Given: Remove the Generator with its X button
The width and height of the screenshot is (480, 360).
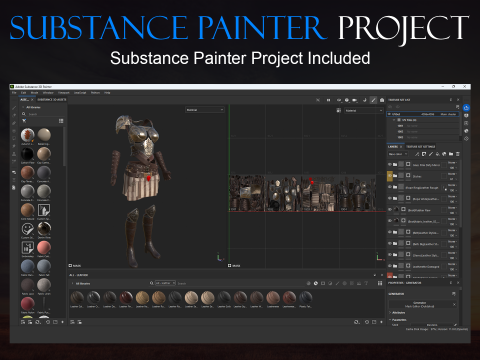Looking at the screenshot, I should pos(454,304).
